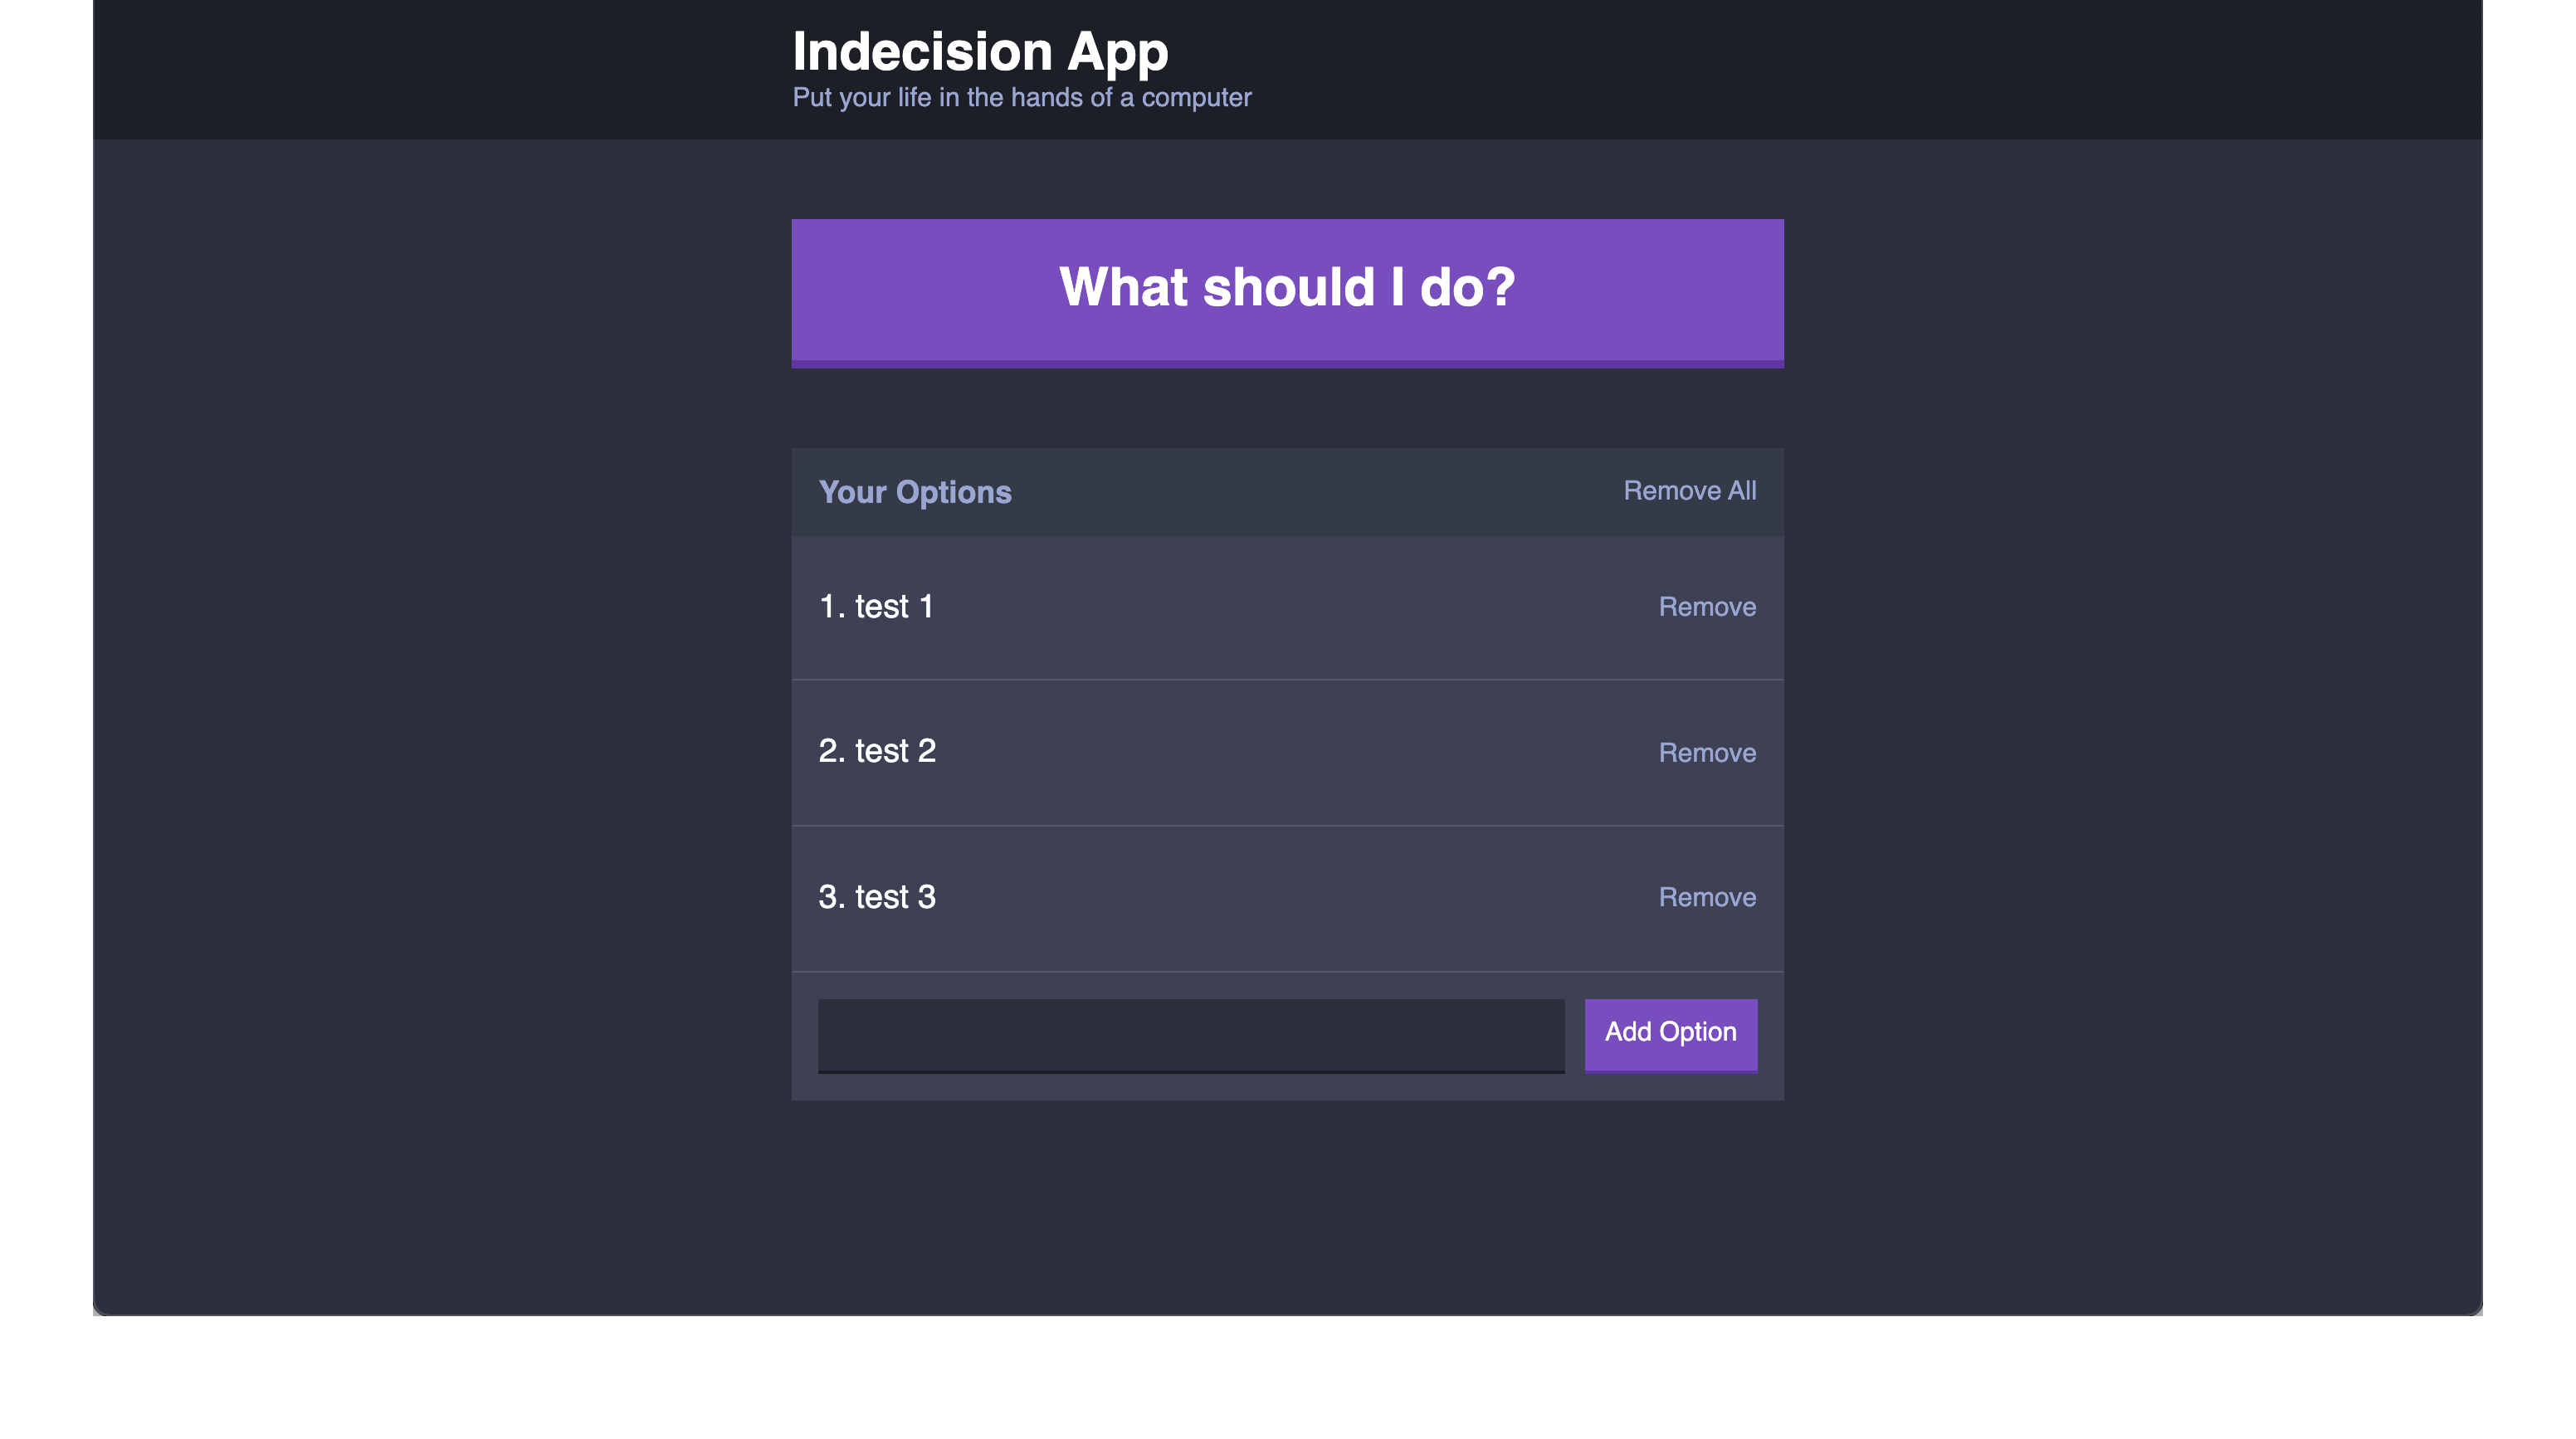
Task: Click the option labeled 3. test 3
Action: [877, 897]
